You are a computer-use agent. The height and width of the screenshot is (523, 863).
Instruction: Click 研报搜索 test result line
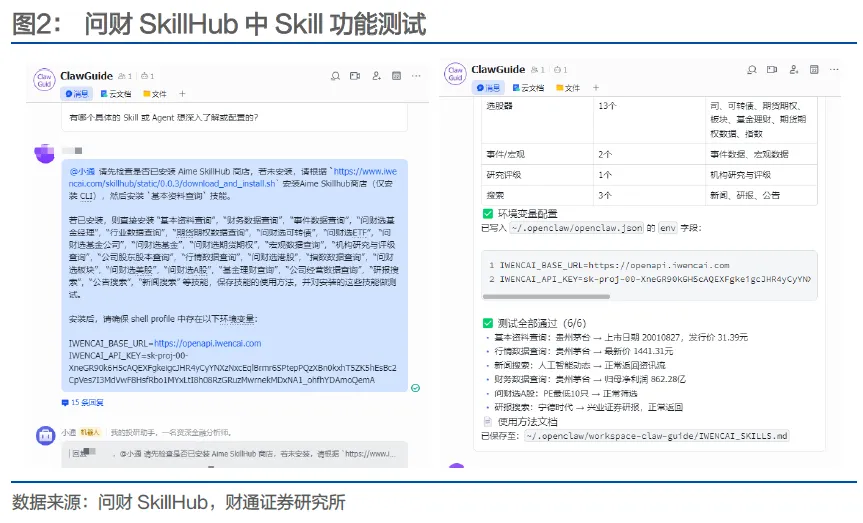click(x=588, y=407)
